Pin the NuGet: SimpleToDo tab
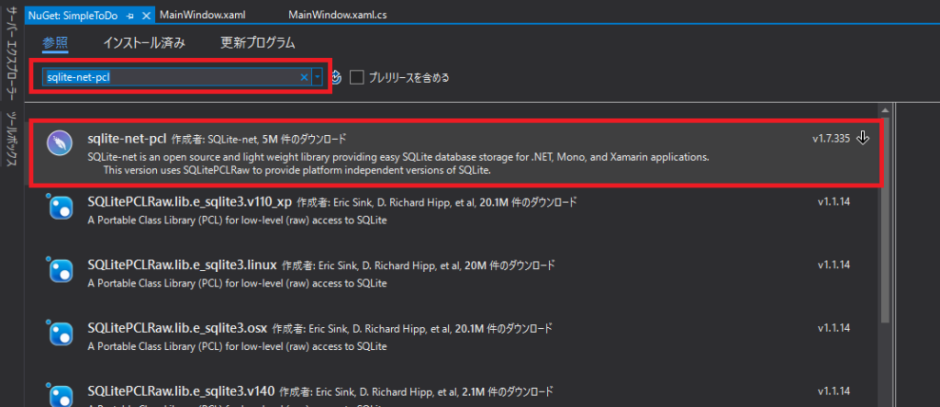Screen dimensions: 940x407 point(130,16)
